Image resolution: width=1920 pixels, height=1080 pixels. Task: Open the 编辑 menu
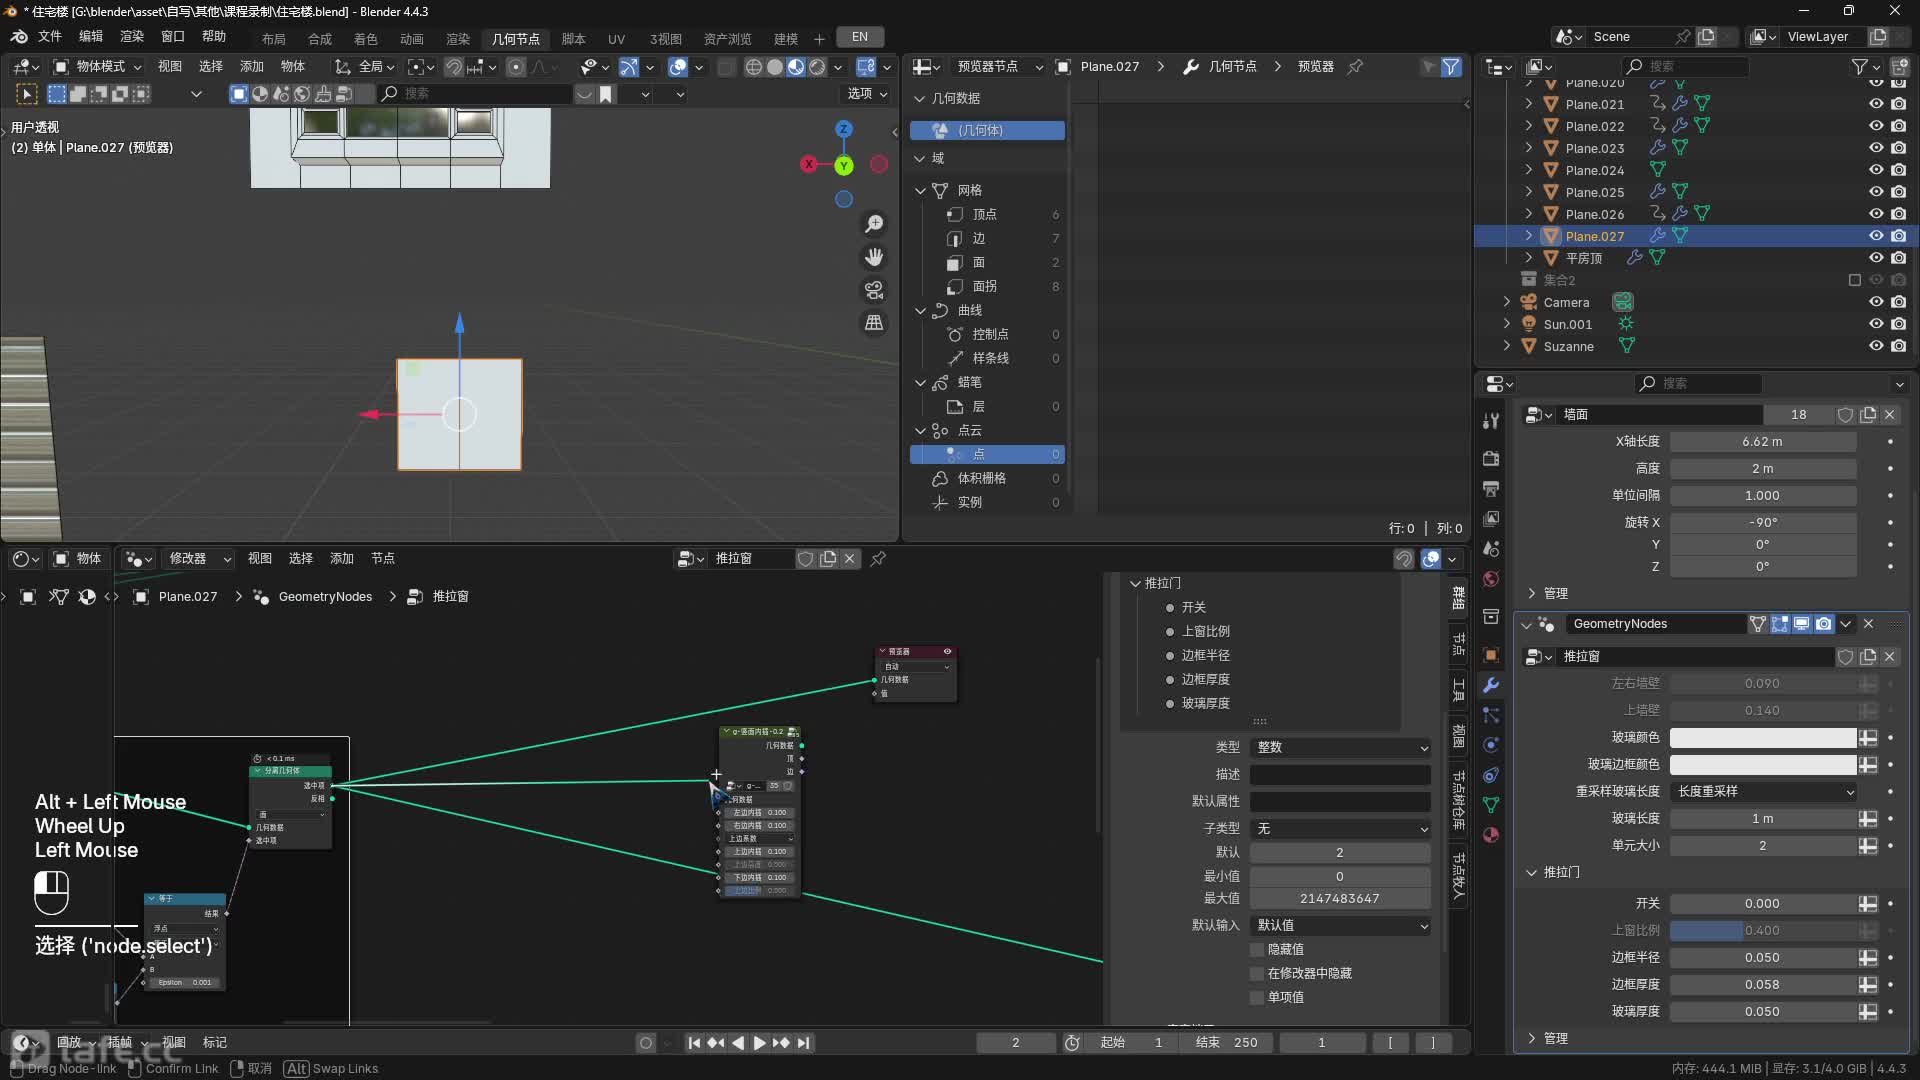pyautogui.click(x=91, y=37)
